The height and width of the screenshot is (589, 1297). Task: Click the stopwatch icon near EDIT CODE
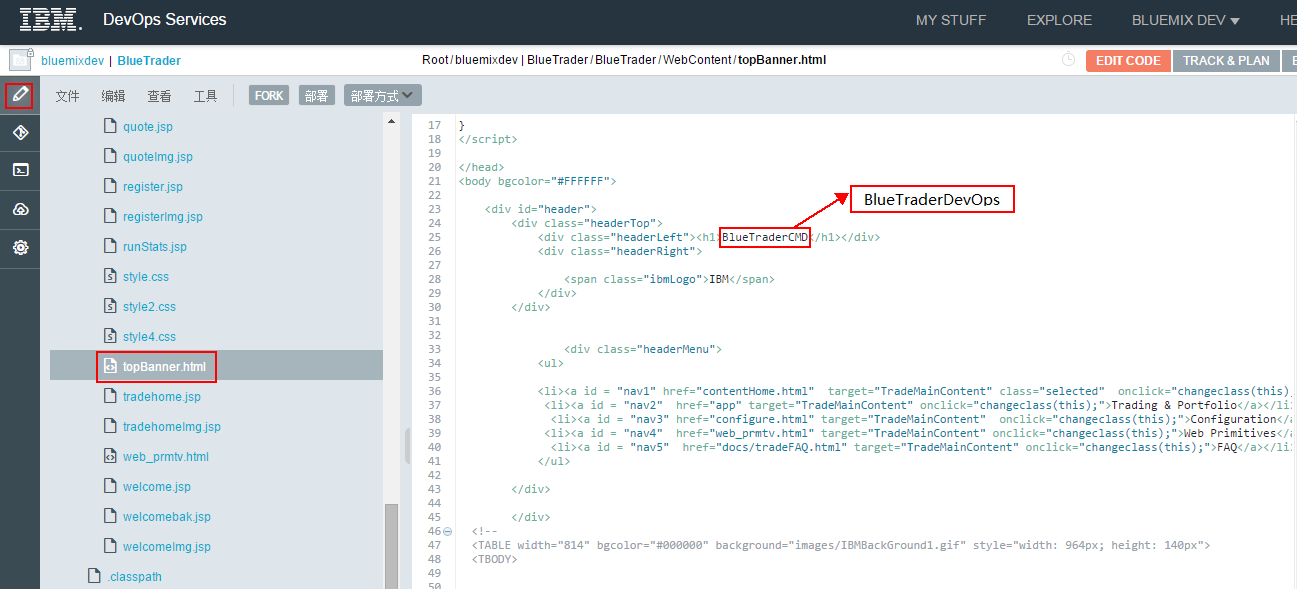1068,60
